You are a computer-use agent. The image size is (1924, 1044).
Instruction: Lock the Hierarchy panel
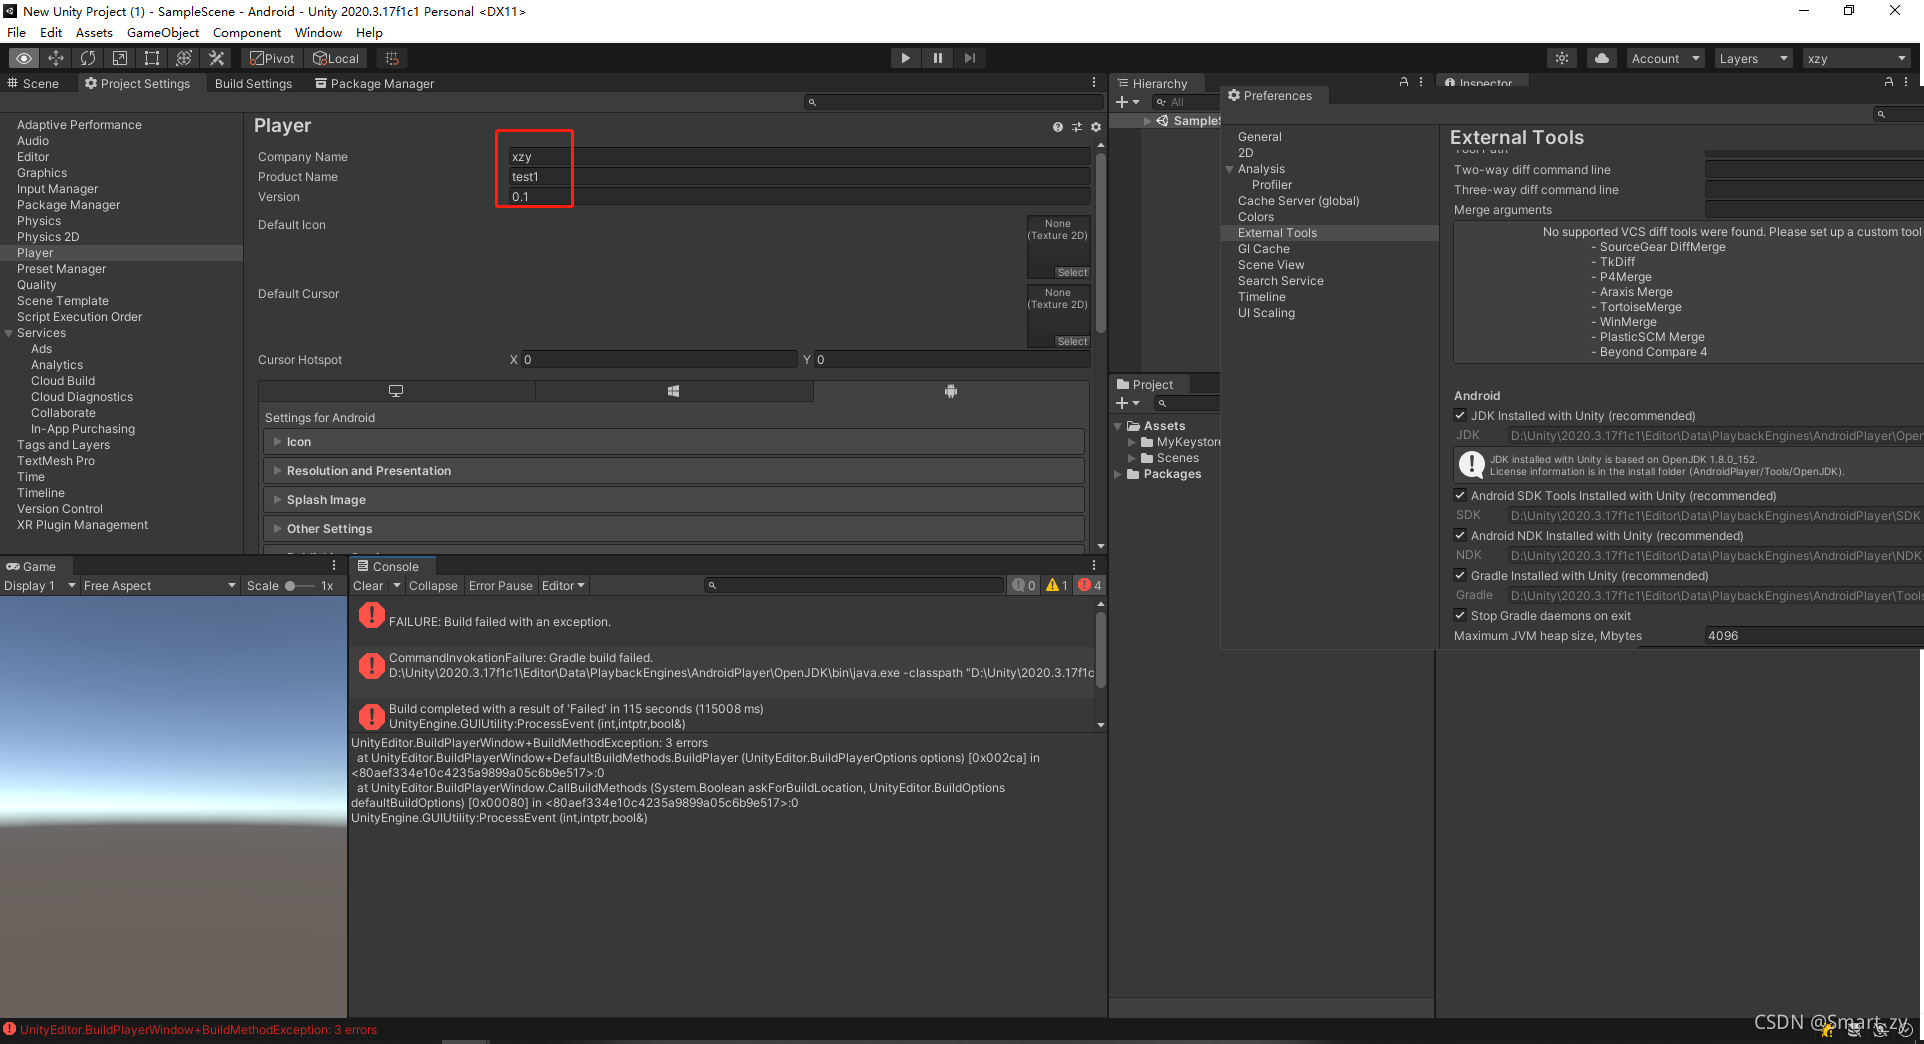1404,82
